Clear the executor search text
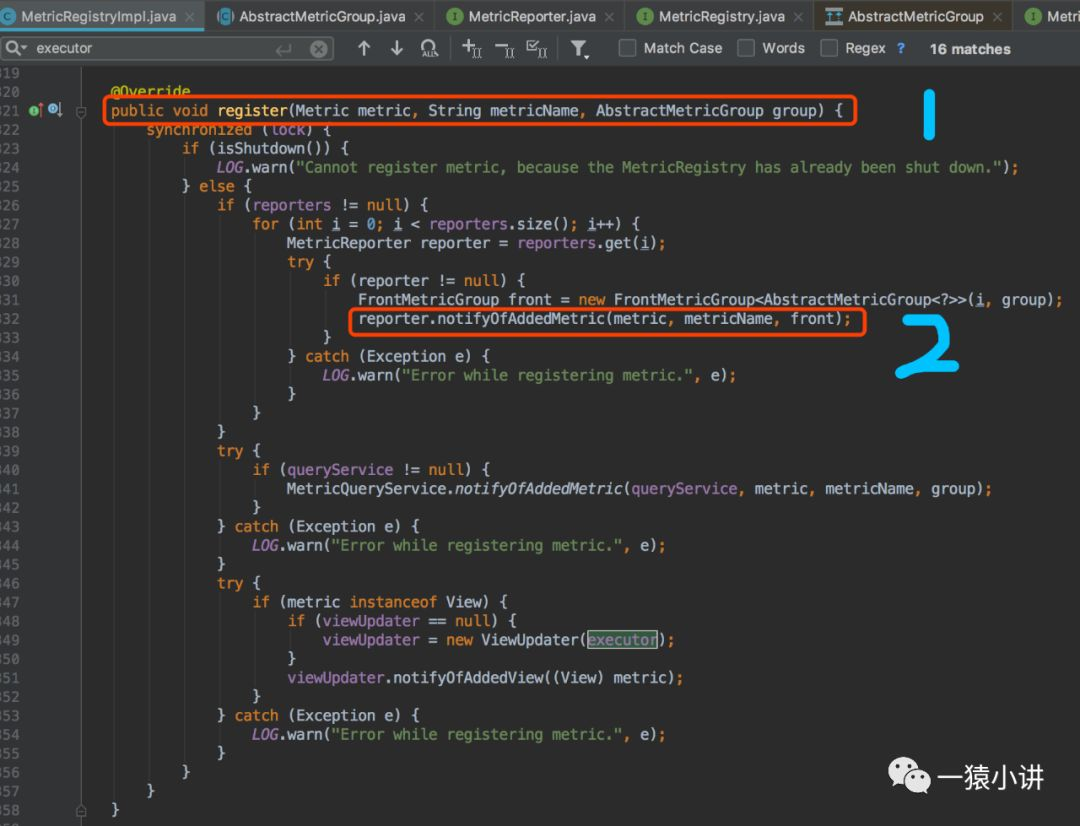 318,49
